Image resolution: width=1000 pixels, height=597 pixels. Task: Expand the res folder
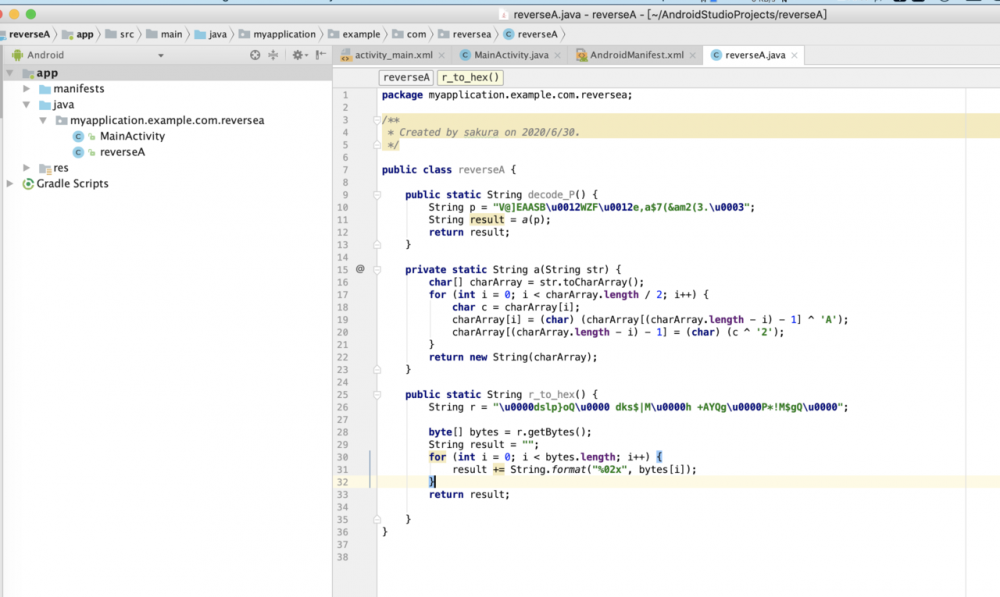click(28, 168)
